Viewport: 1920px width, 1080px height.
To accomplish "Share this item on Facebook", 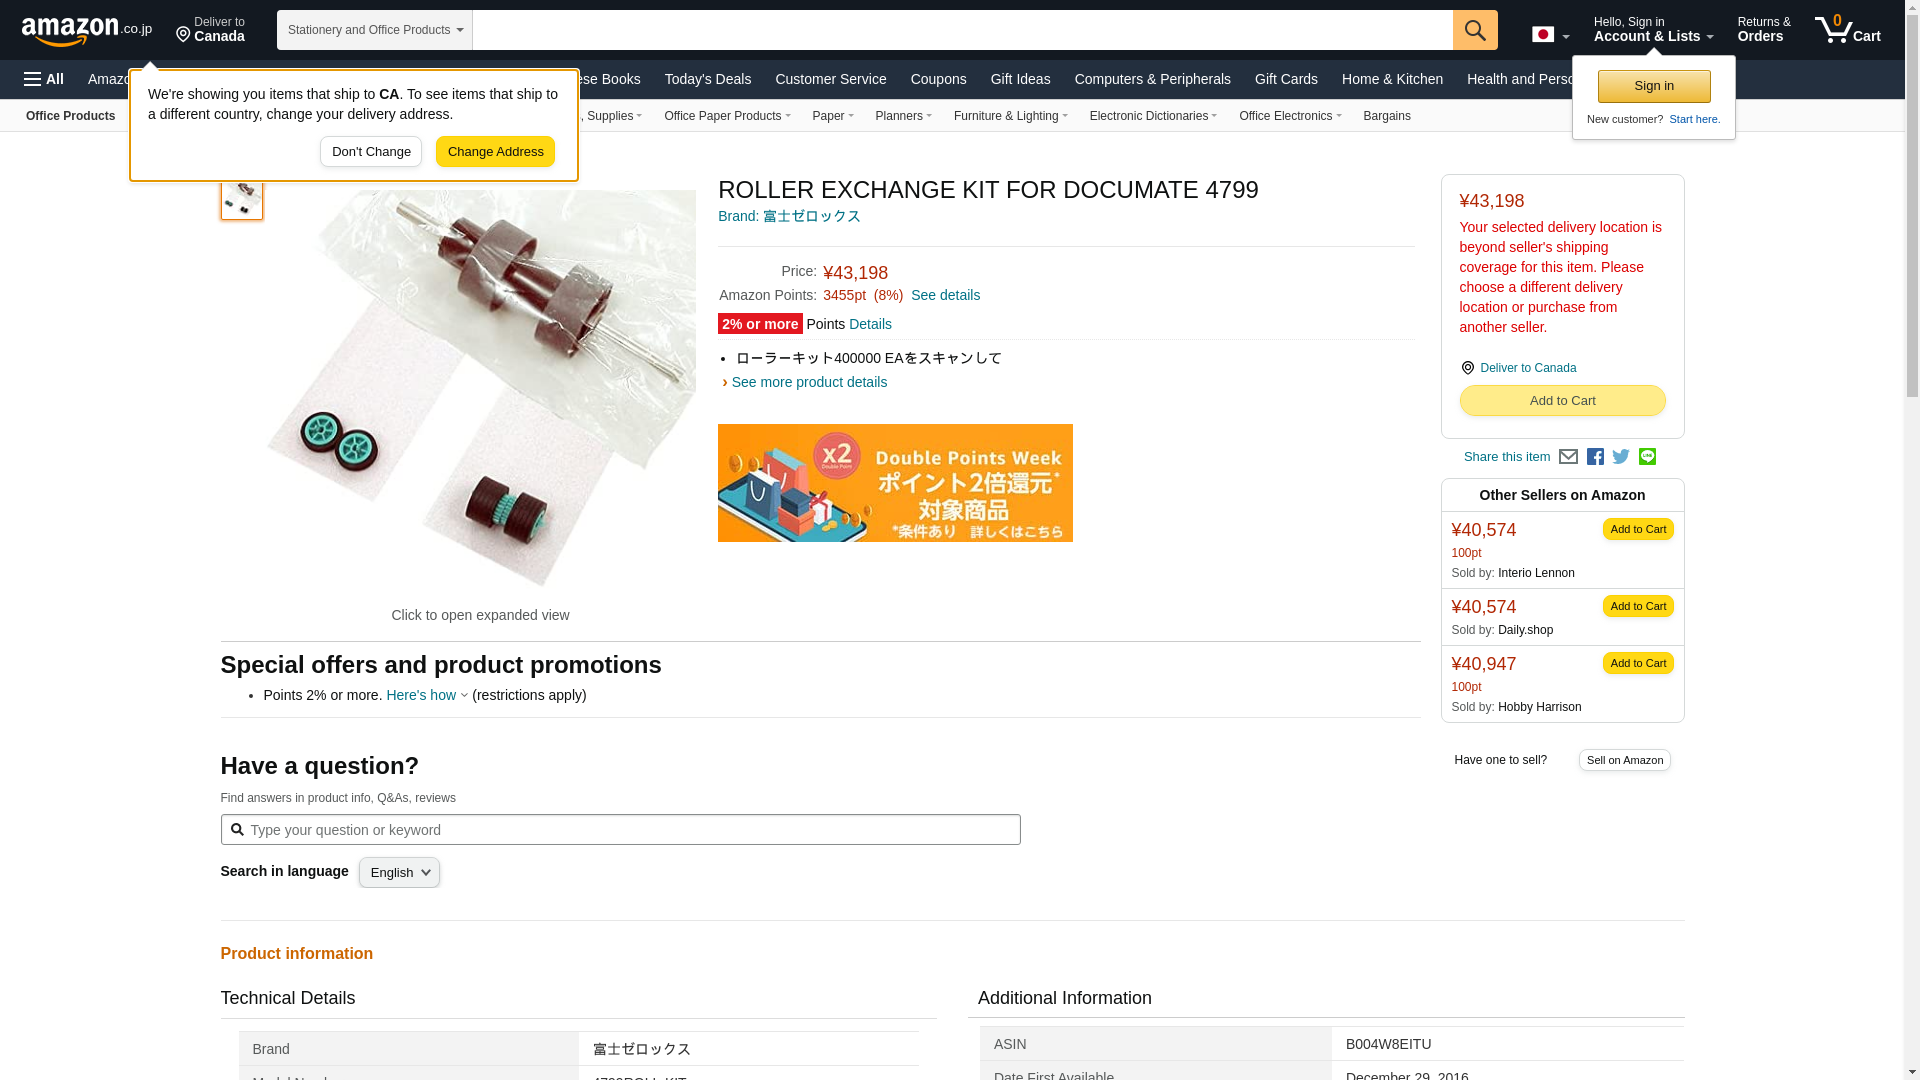I will pyautogui.click(x=1595, y=457).
